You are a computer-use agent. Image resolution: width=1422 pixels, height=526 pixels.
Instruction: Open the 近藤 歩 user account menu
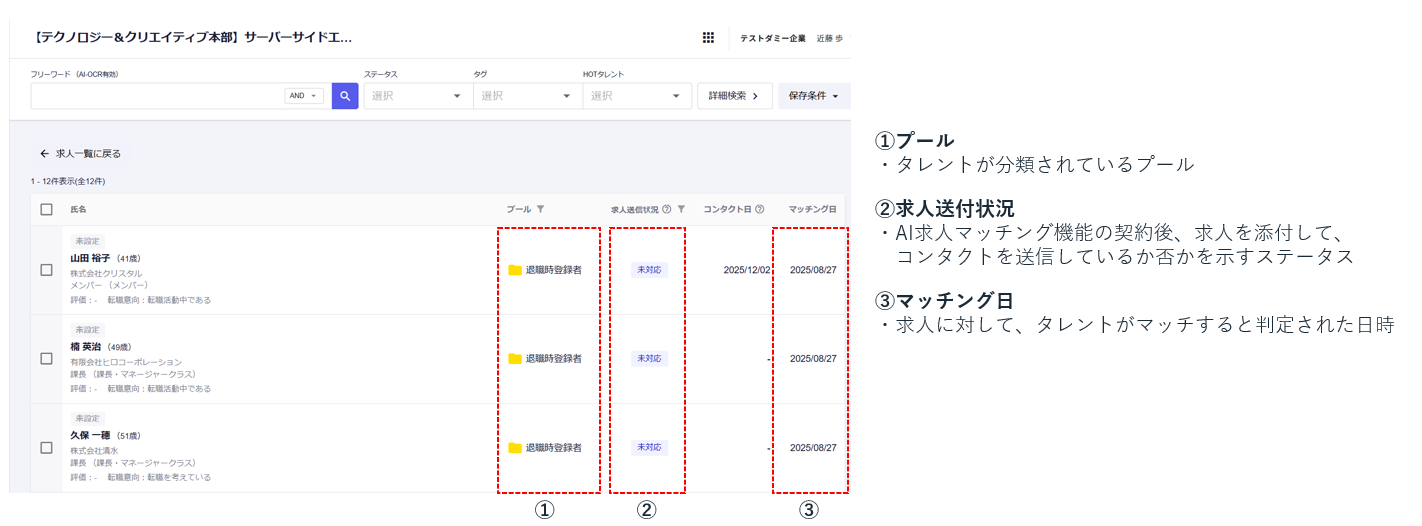[829, 38]
